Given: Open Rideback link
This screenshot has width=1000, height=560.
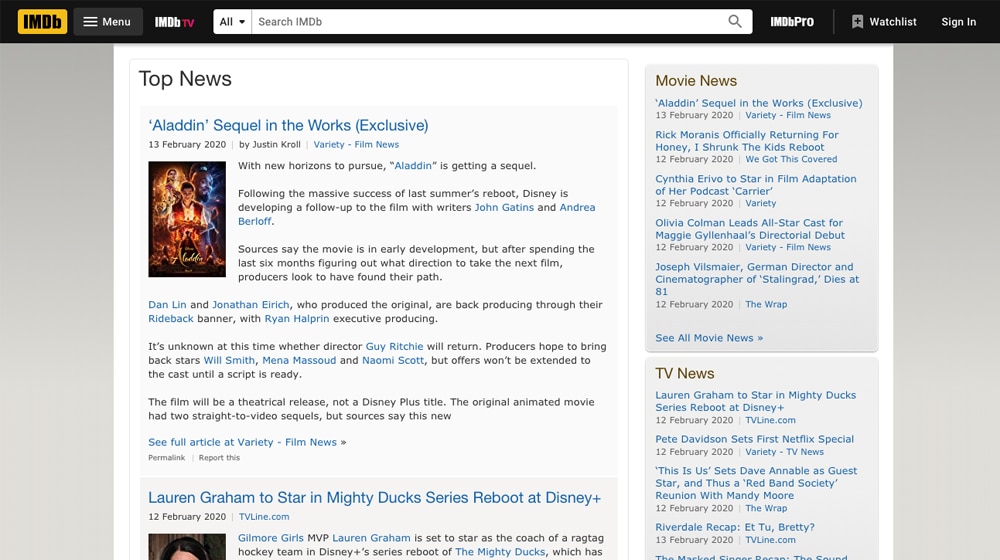Looking at the screenshot, I should point(170,319).
